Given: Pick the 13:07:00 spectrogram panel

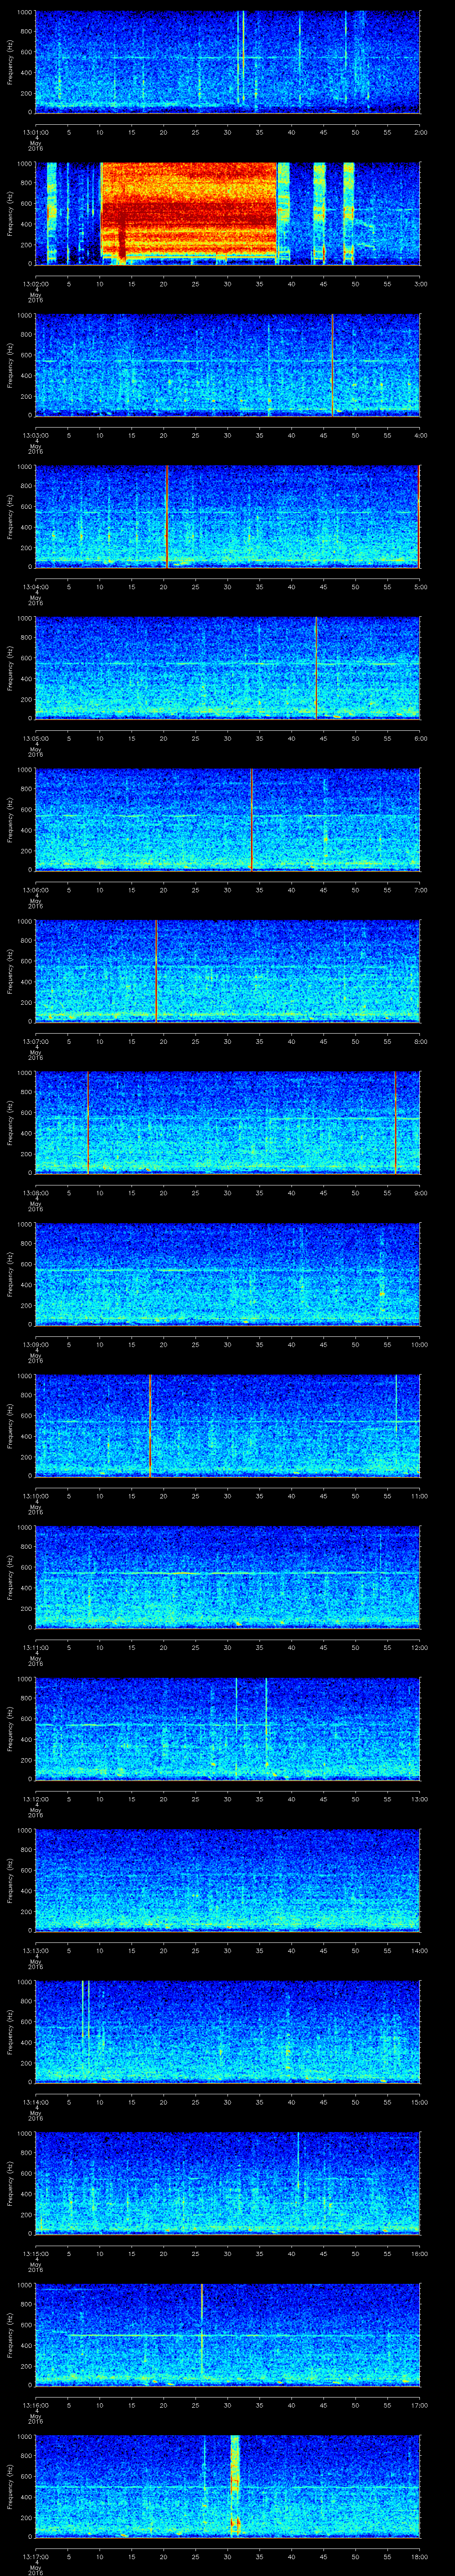Looking at the screenshot, I should point(227,972).
